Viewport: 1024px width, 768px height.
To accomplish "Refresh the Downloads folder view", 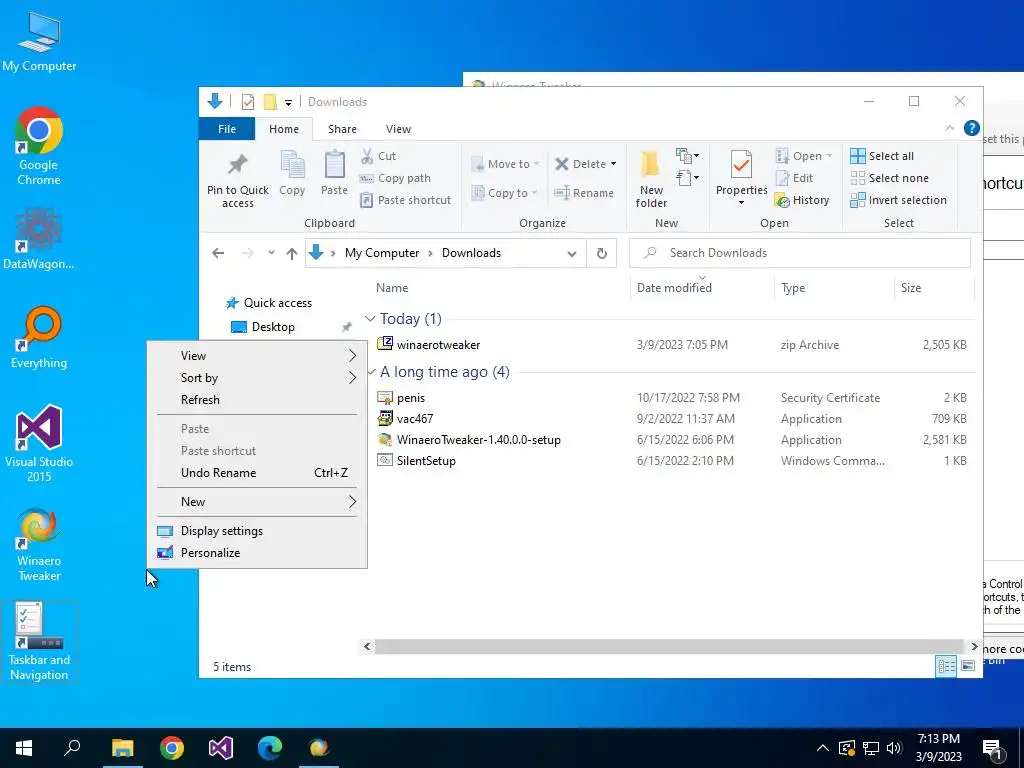I will pos(601,253).
